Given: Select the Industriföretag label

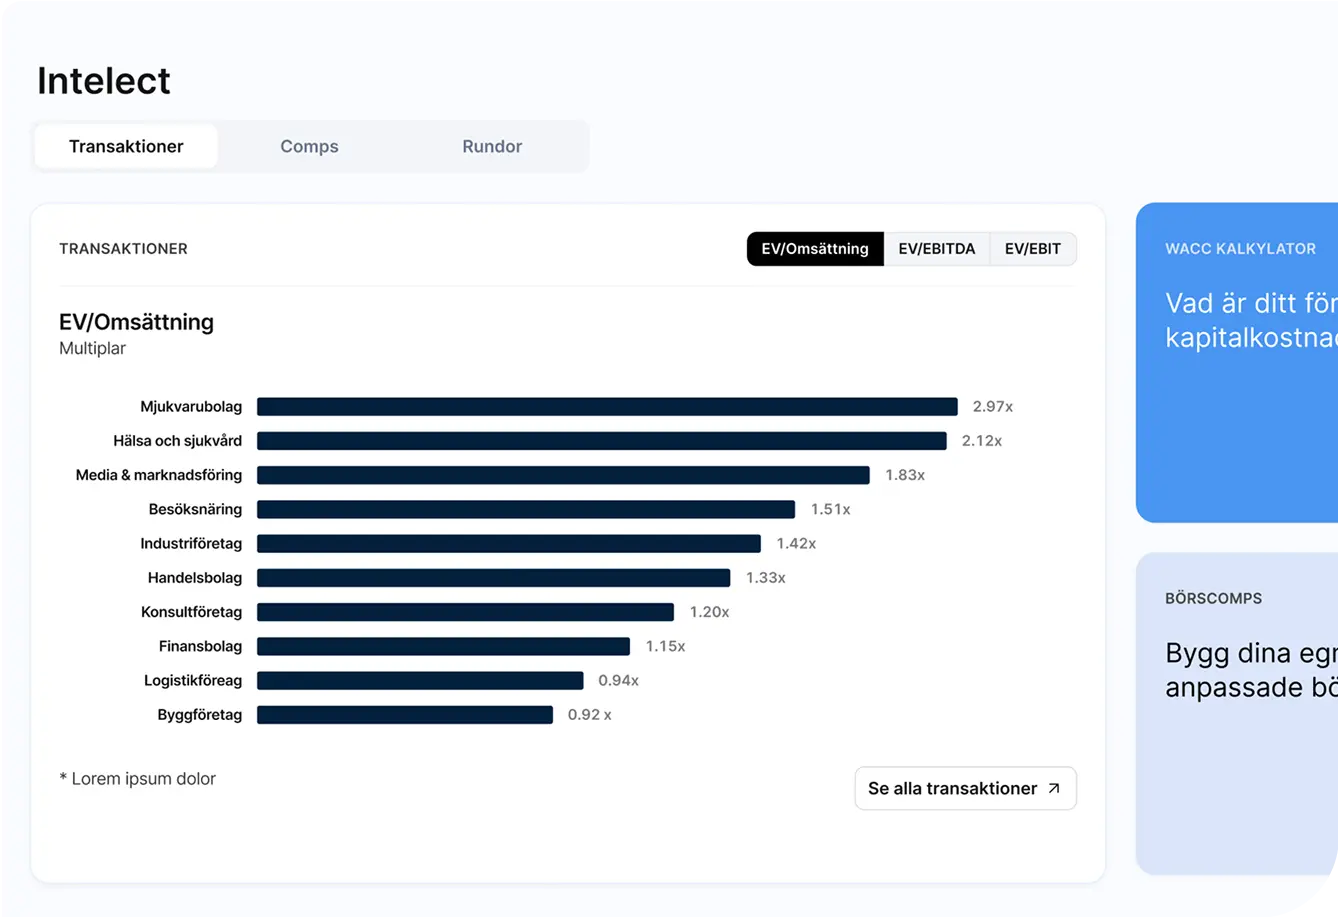Looking at the screenshot, I should tap(191, 544).
